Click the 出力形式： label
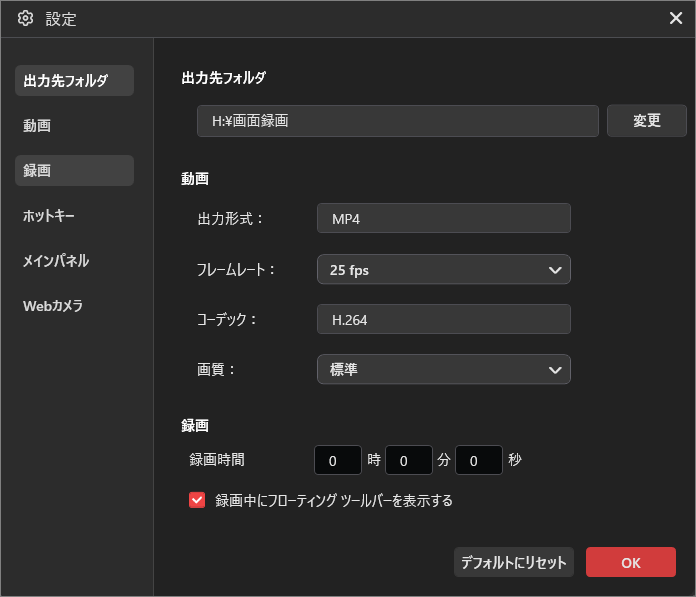Screen dimensions: 696x597 tap(230, 219)
